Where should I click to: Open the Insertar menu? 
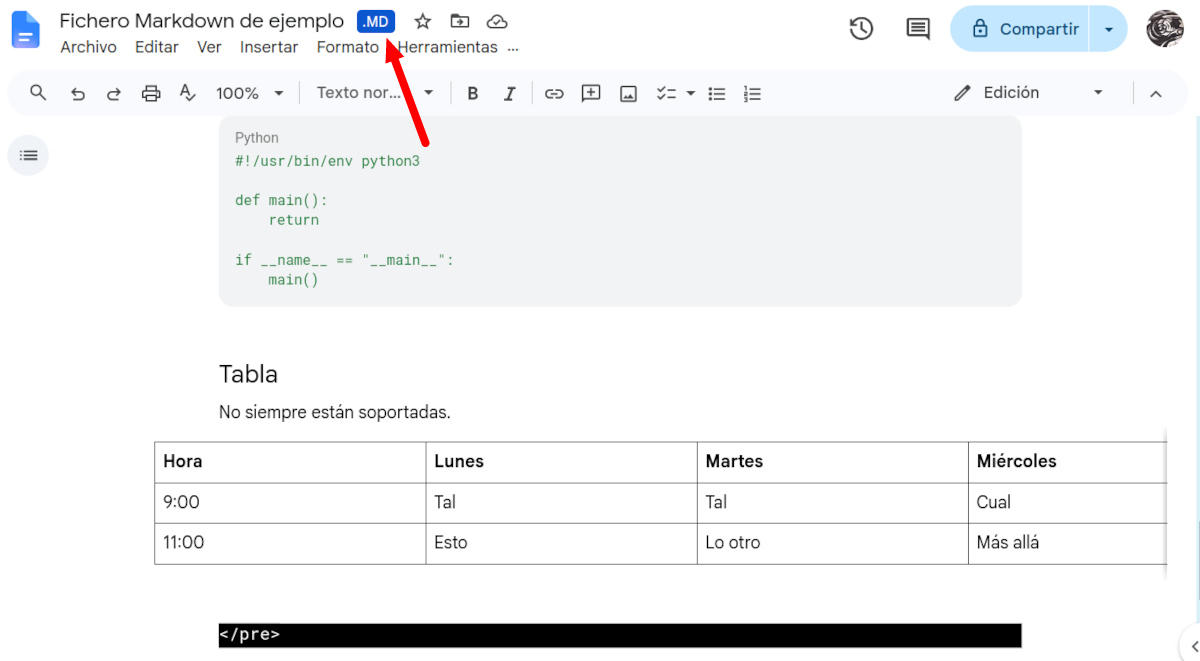tap(269, 47)
